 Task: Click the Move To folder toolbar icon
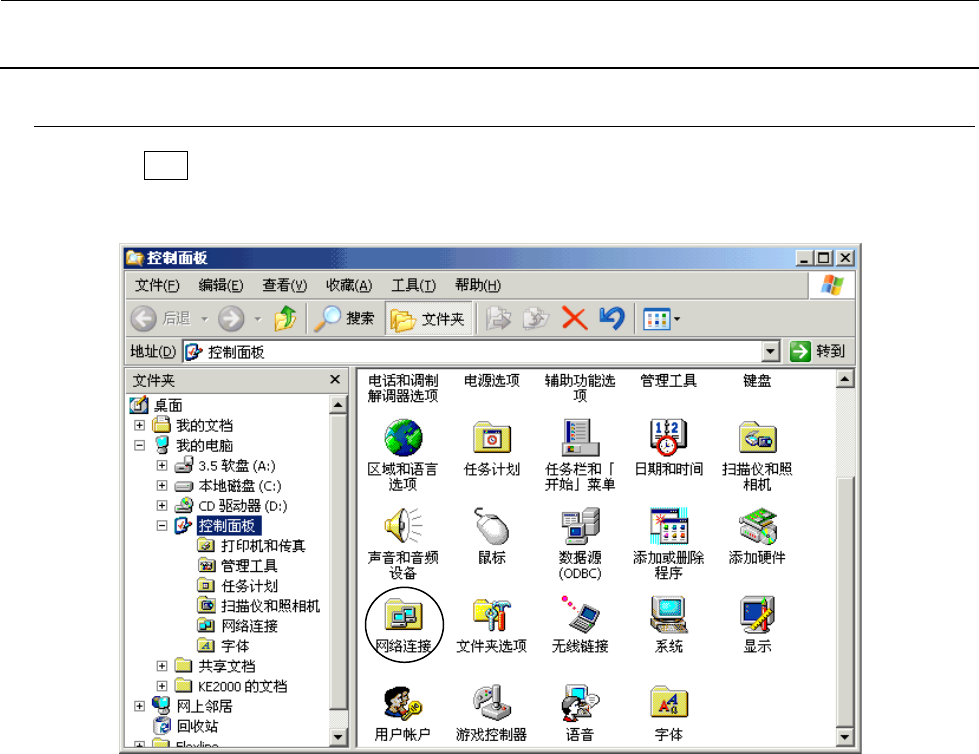point(498,318)
